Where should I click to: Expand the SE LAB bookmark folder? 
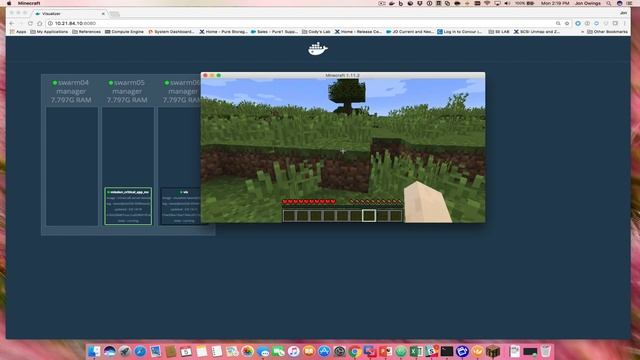click(499, 31)
